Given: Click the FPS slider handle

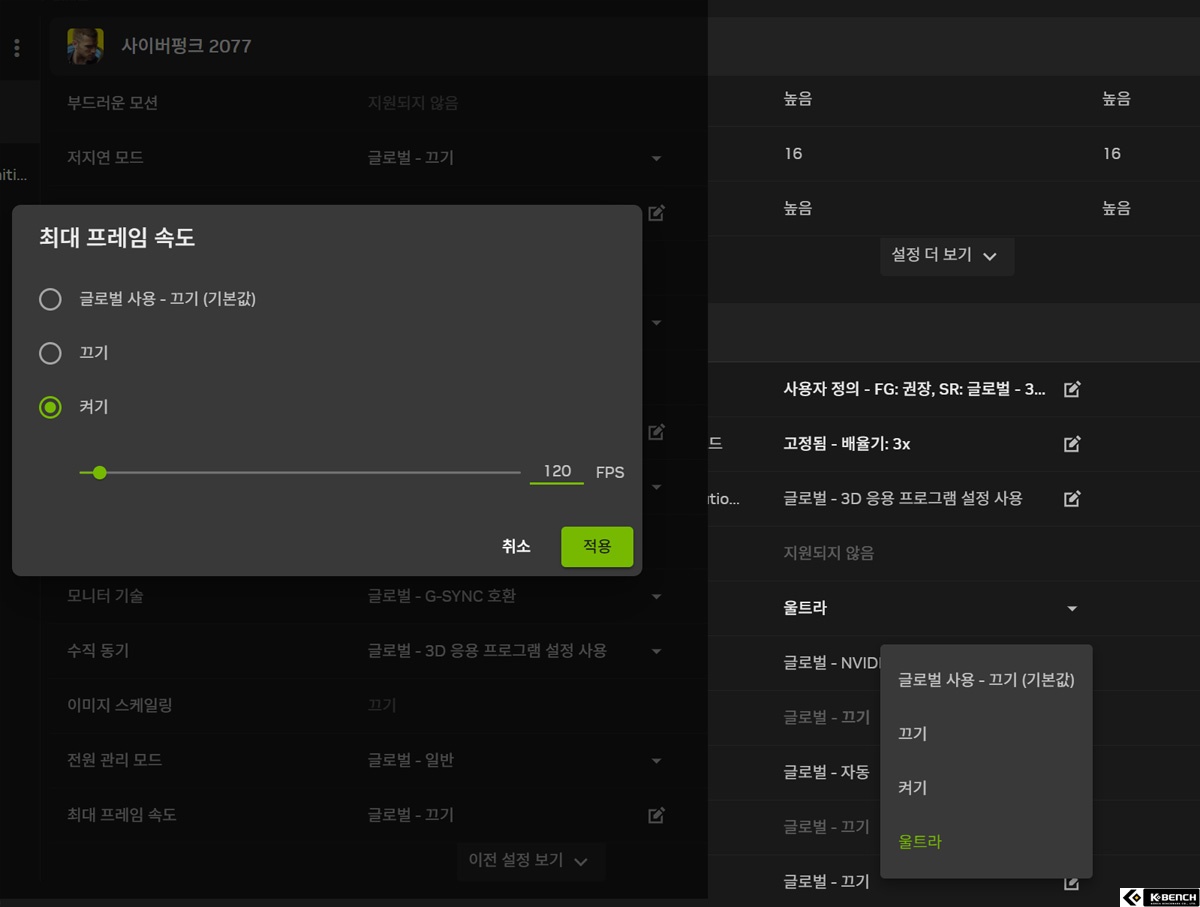Looking at the screenshot, I should pos(99,472).
